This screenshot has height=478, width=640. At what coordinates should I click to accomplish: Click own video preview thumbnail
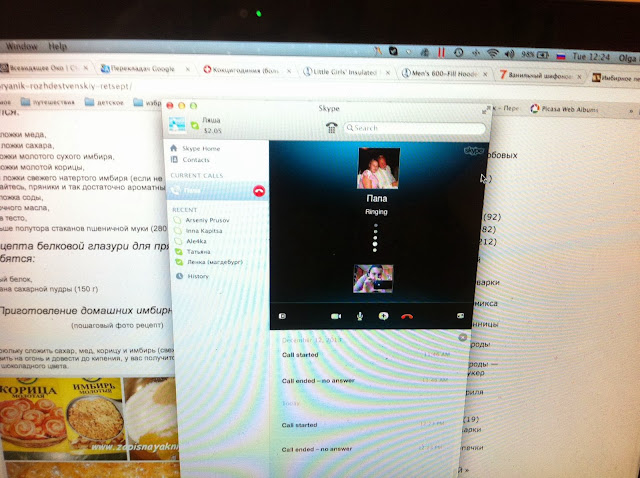tap(373, 279)
